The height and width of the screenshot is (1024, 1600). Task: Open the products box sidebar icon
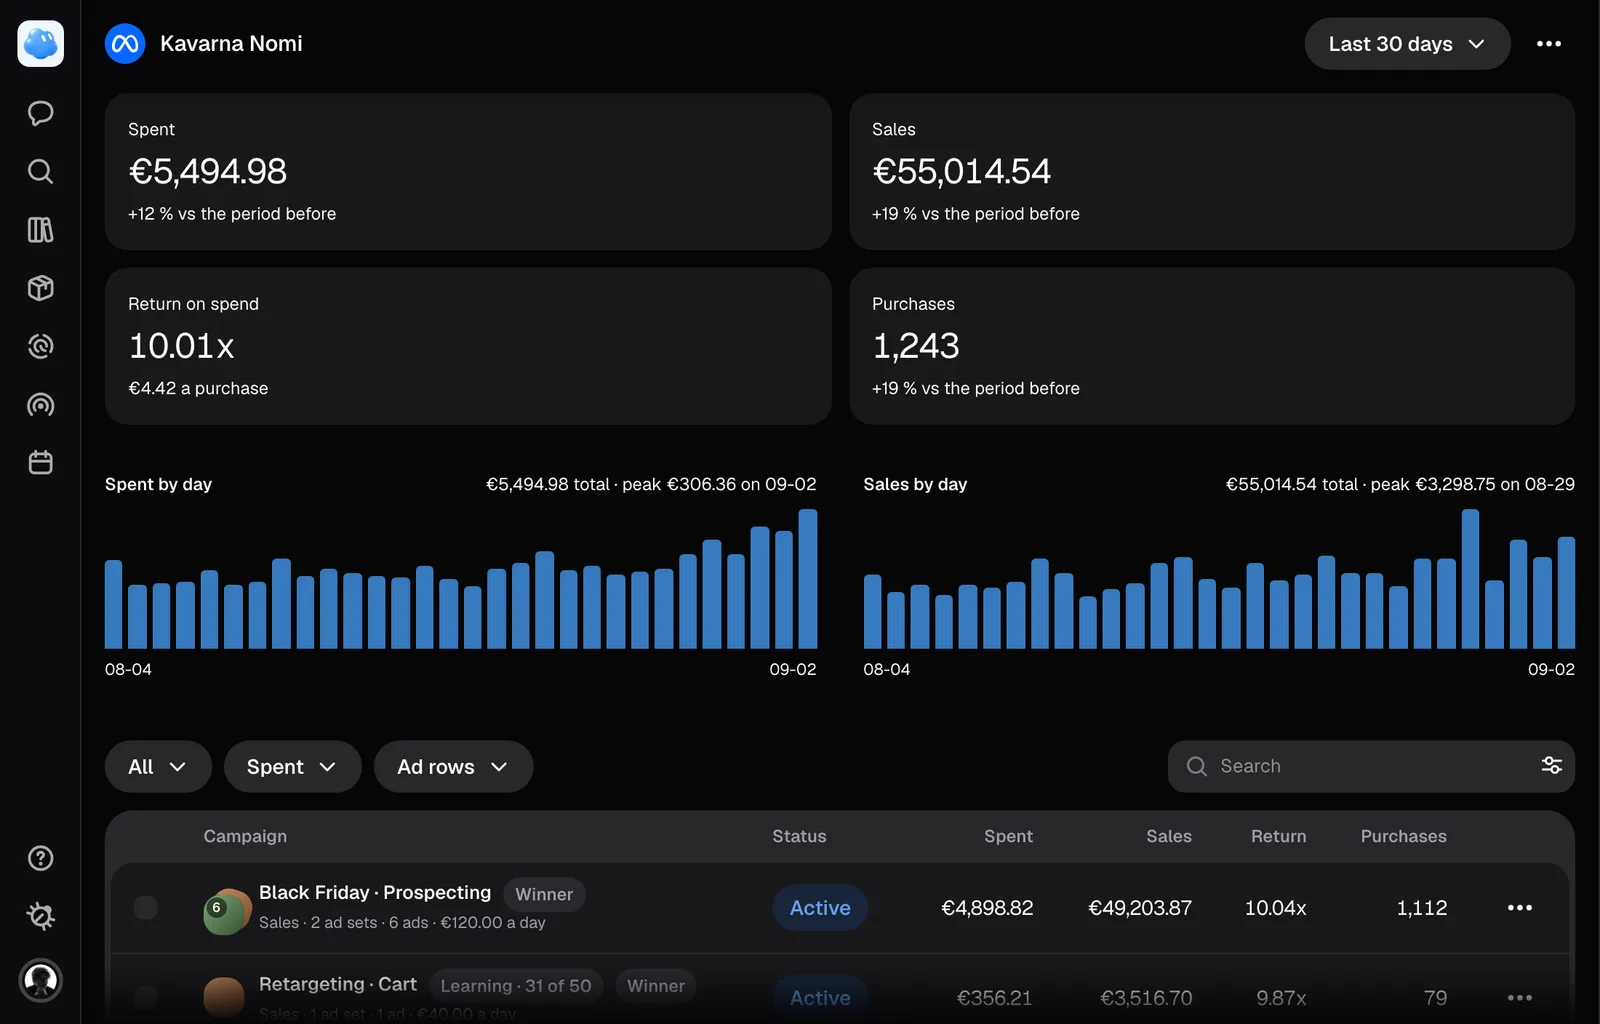(41, 288)
